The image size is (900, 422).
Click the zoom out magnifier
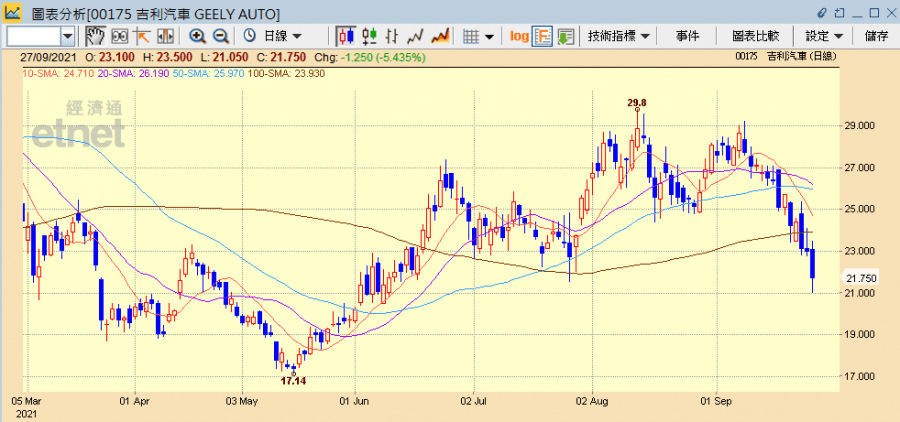220,36
